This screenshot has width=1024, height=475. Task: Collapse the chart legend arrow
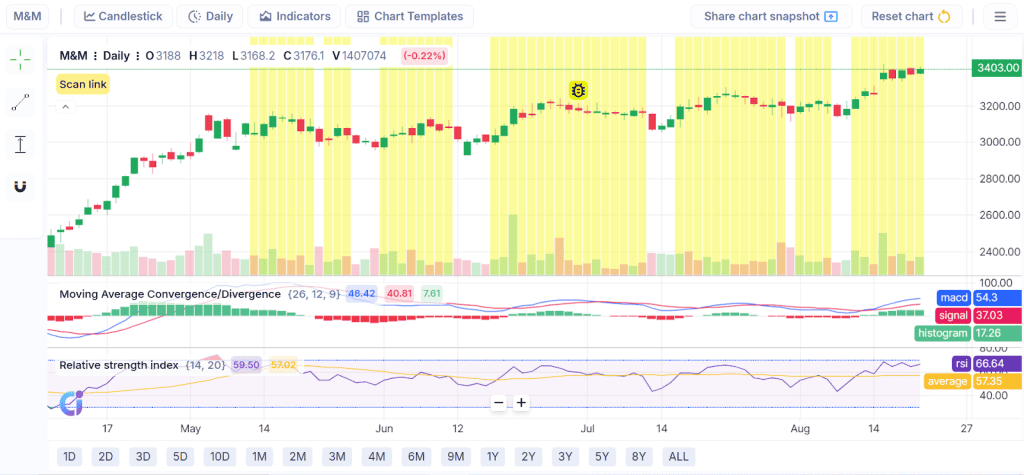point(65,106)
